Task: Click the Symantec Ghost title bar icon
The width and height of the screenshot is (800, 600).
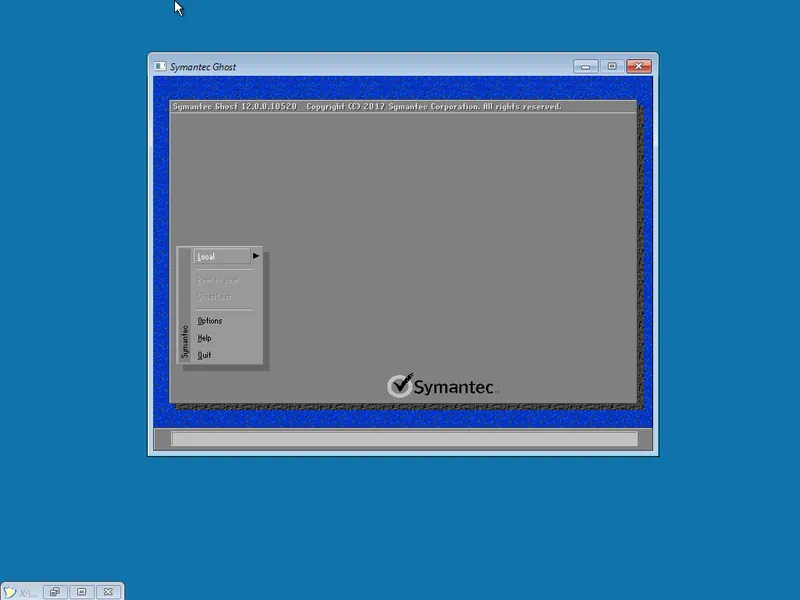Action: 160,66
